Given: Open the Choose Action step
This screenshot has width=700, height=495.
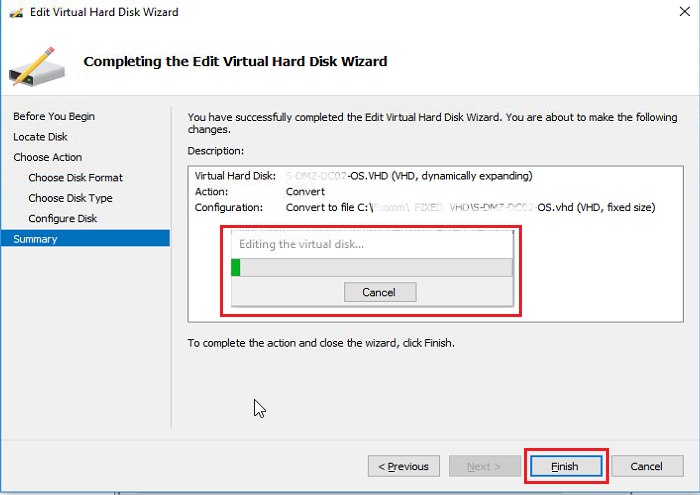Looking at the screenshot, I should (x=48, y=157).
